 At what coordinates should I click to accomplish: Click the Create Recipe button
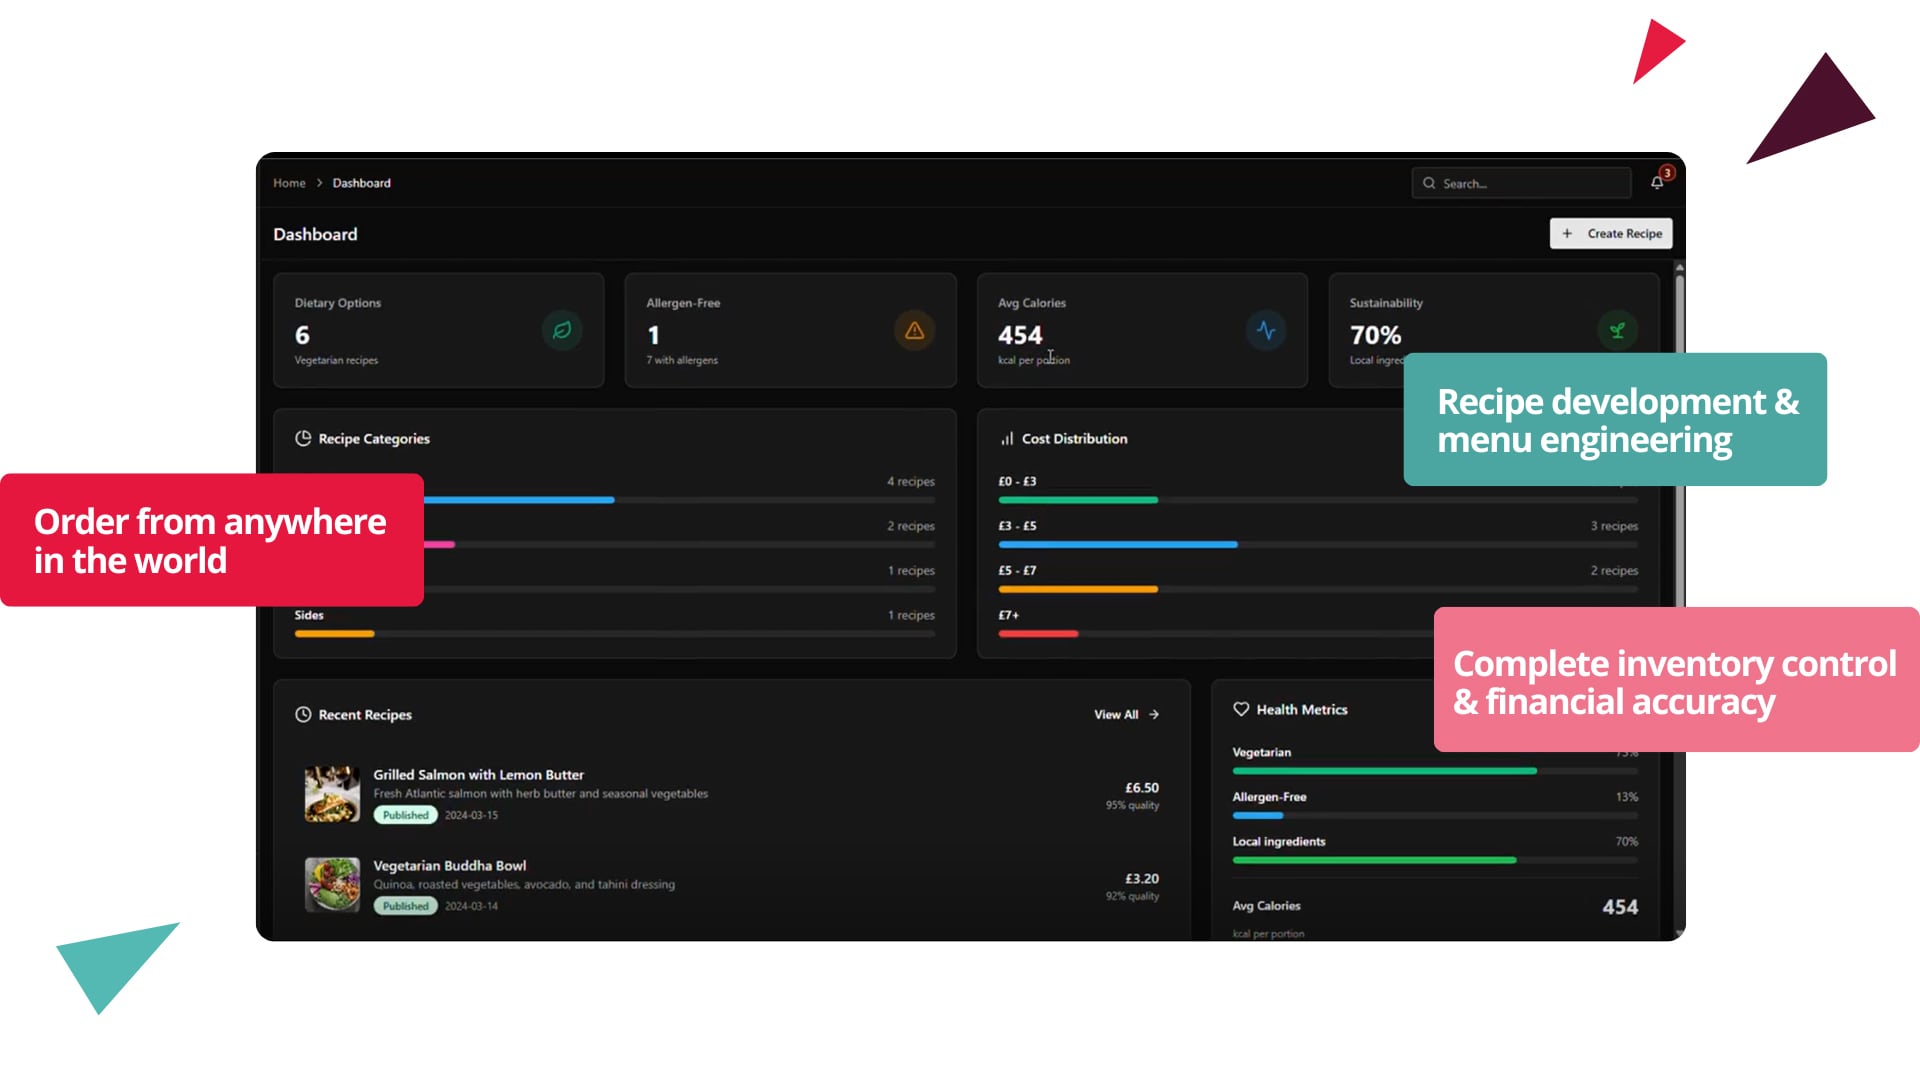(1610, 233)
